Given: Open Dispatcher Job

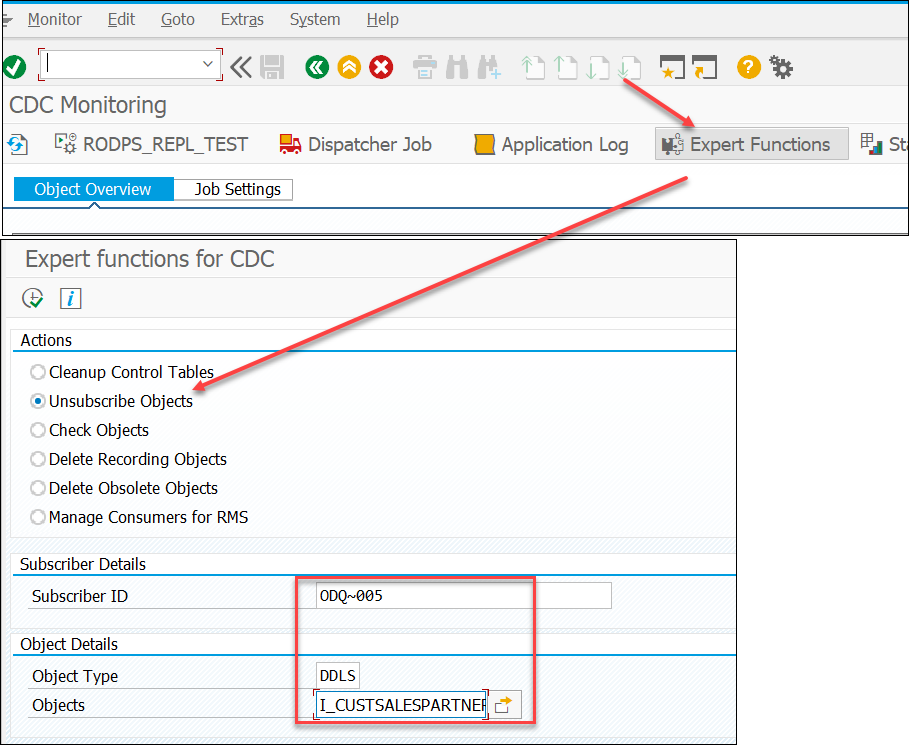Looking at the screenshot, I should click(355, 144).
